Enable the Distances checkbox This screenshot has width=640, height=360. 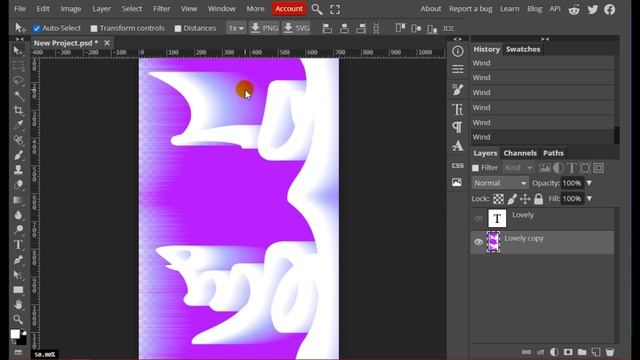[x=178, y=28]
